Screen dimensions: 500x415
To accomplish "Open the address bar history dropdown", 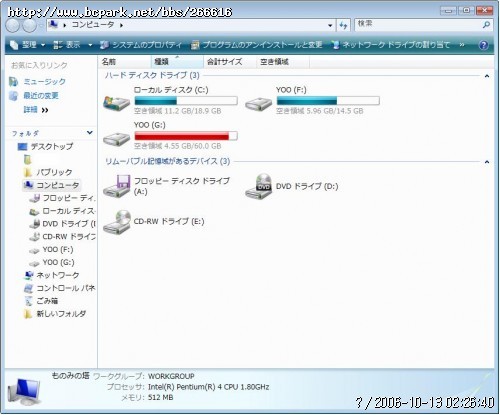I will coord(330,25).
